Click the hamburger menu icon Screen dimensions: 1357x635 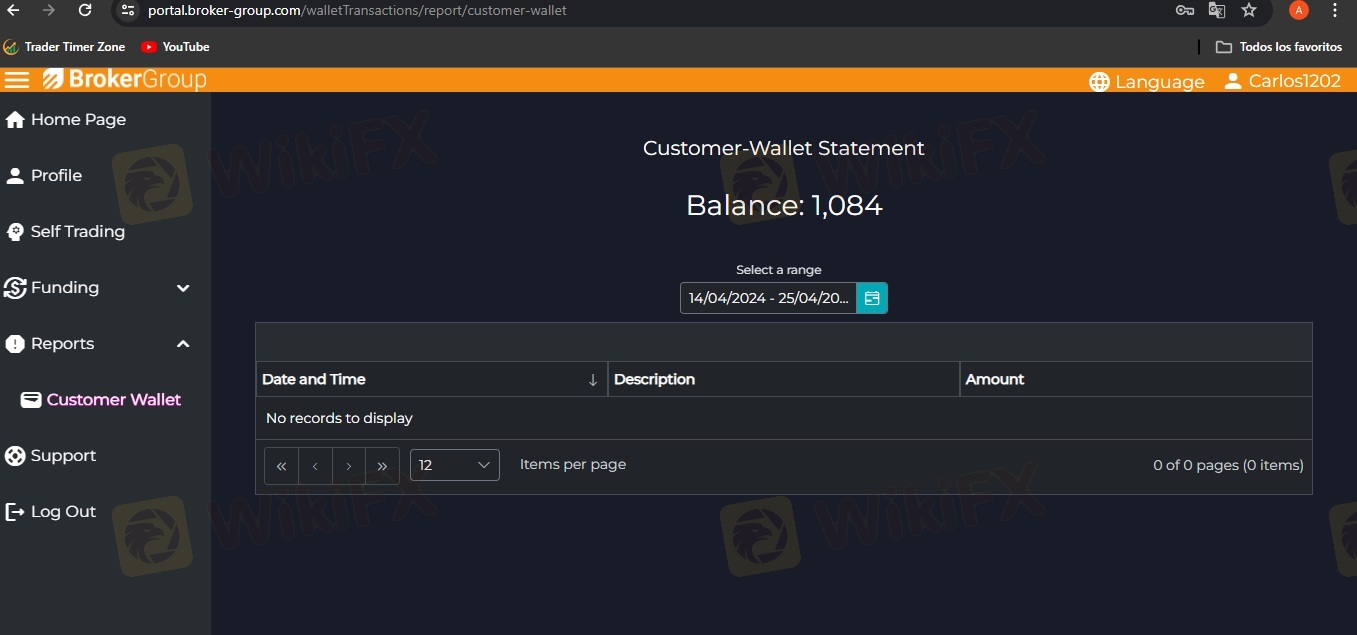coord(17,80)
